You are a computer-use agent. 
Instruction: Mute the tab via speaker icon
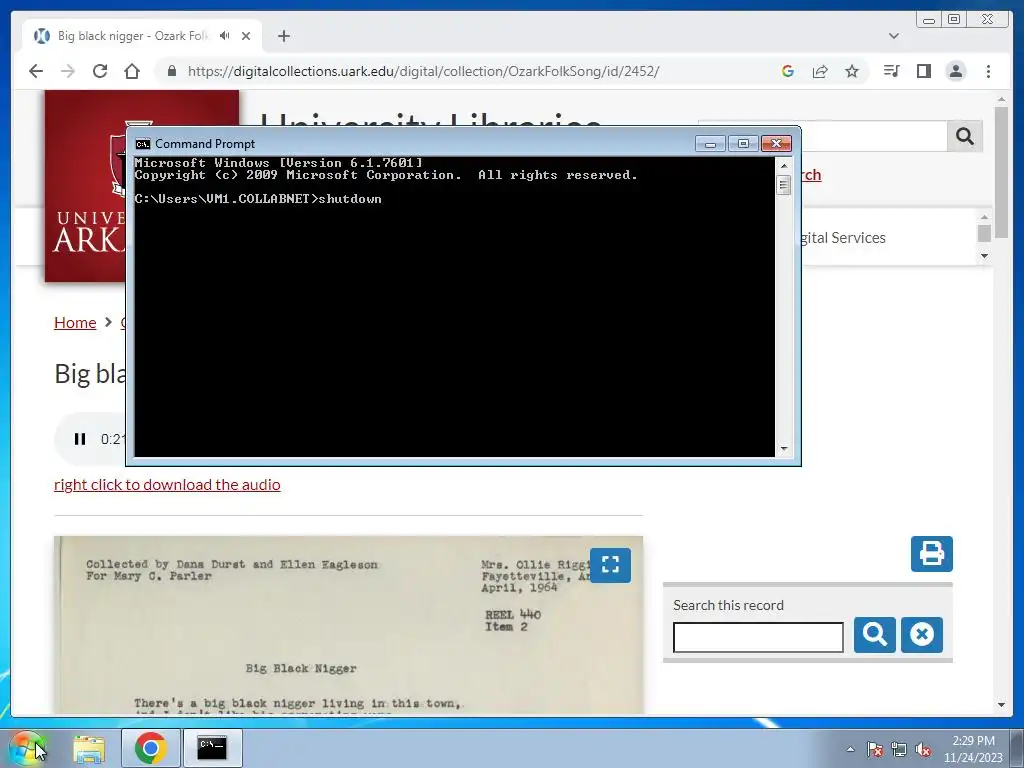(x=225, y=36)
